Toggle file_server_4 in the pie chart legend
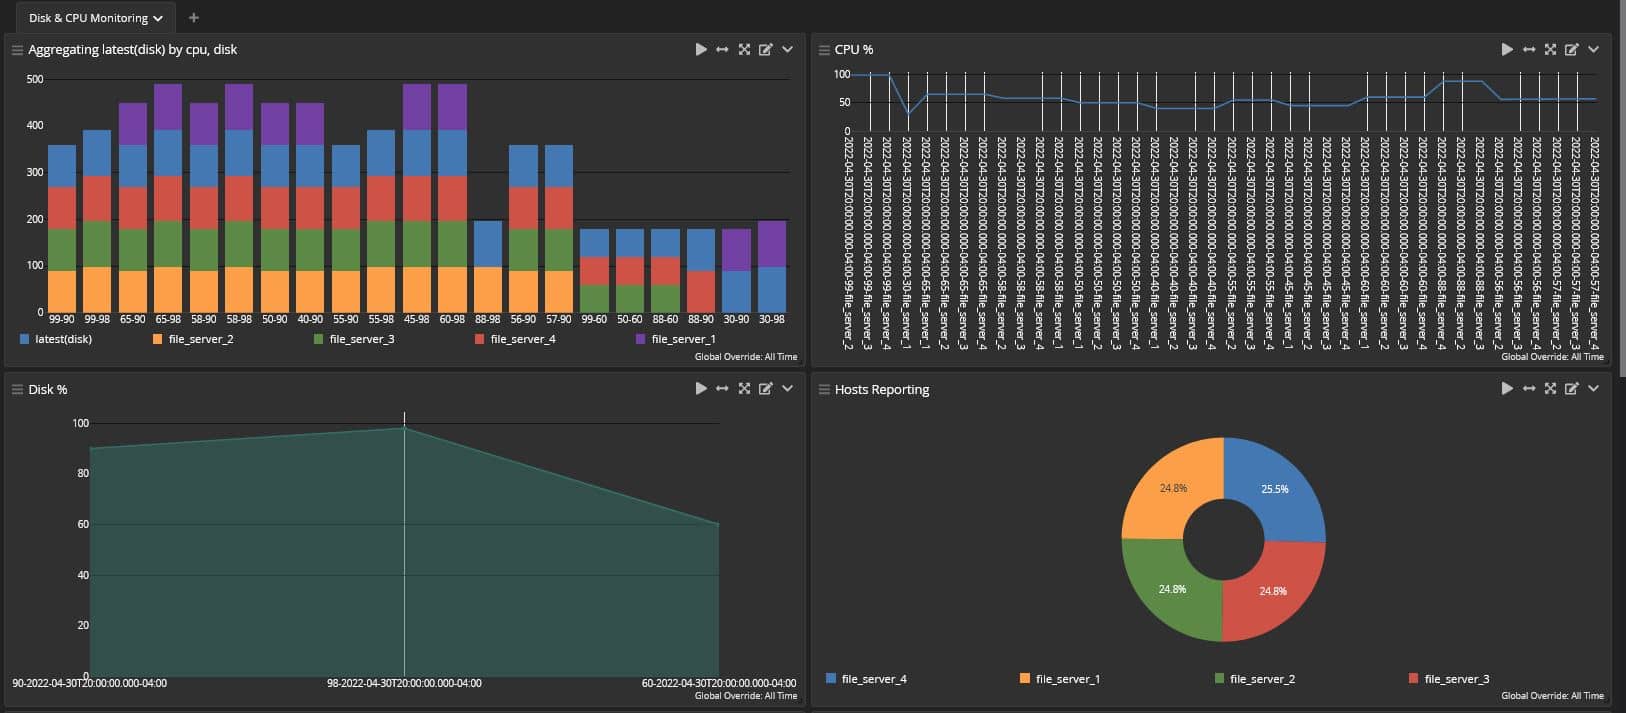Image resolution: width=1626 pixels, height=713 pixels. tap(873, 679)
